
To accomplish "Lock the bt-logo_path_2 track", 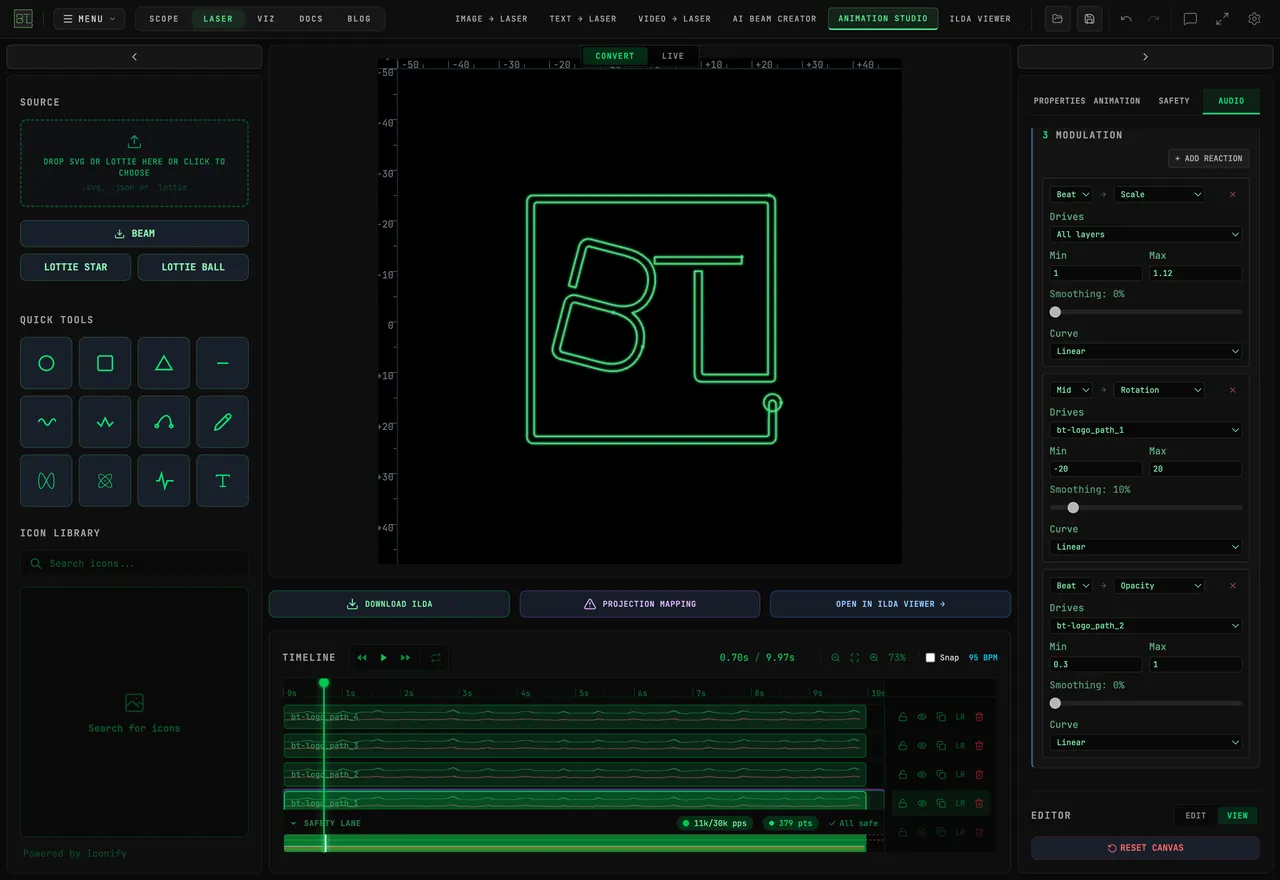I will (x=903, y=774).
